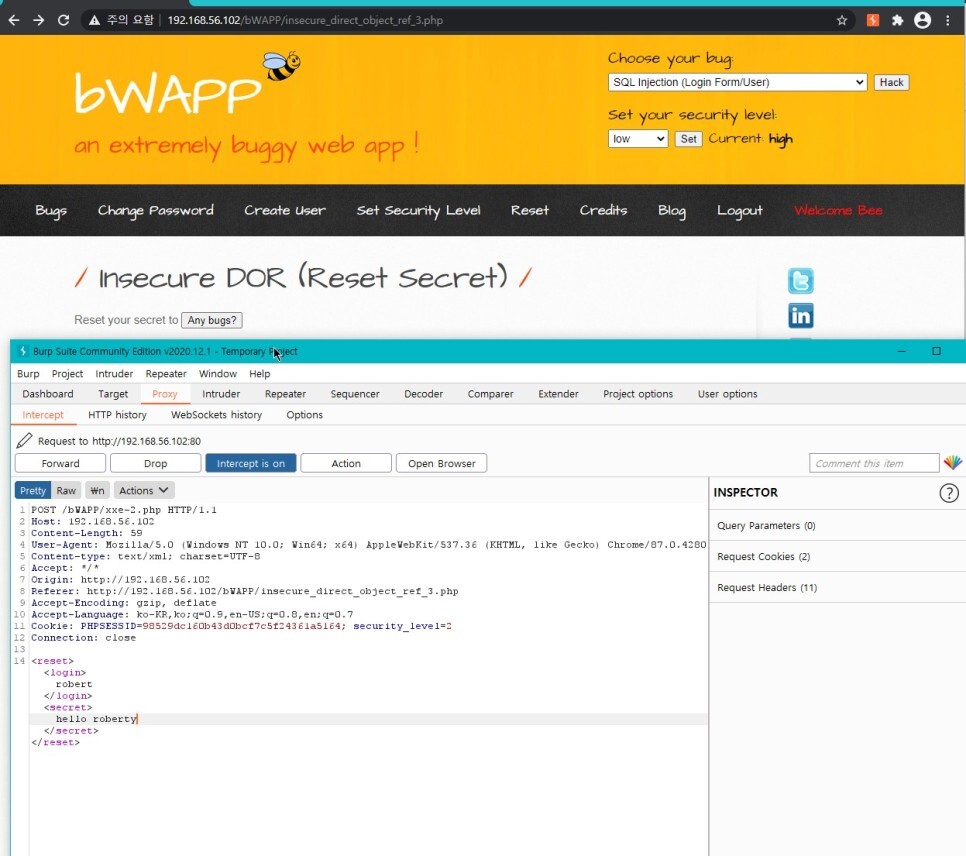The width and height of the screenshot is (966, 856).
Task: Switch to the Decoder tab
Action: (423, 394)
